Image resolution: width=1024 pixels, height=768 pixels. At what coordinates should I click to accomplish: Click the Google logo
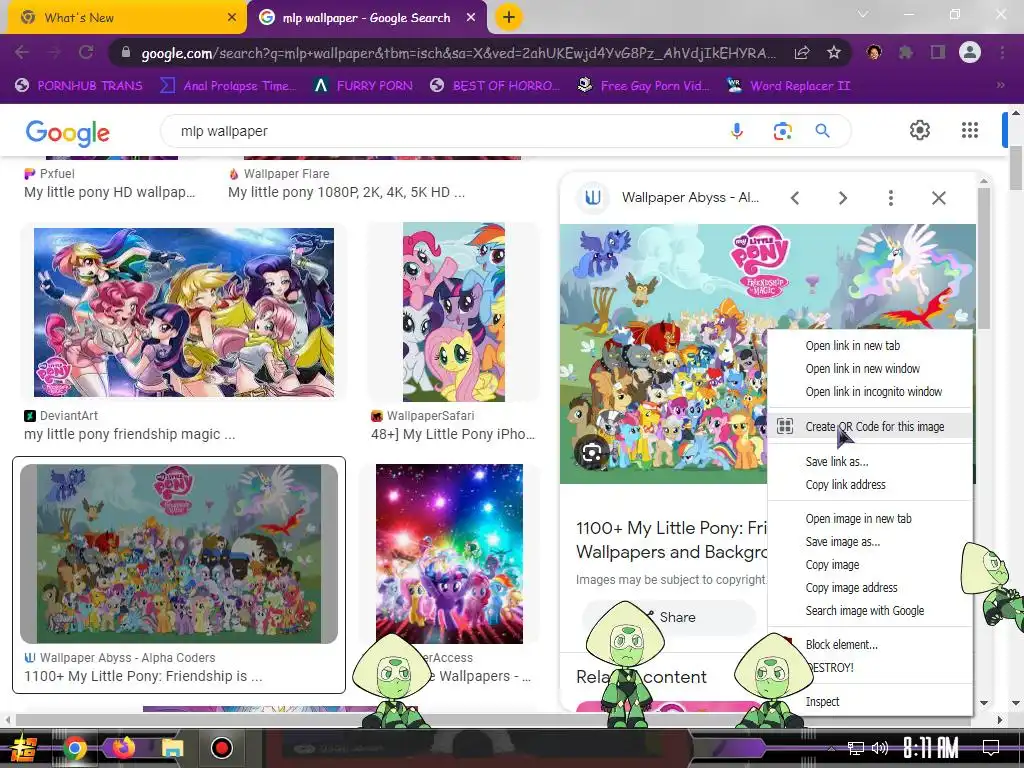pos(67,133)
